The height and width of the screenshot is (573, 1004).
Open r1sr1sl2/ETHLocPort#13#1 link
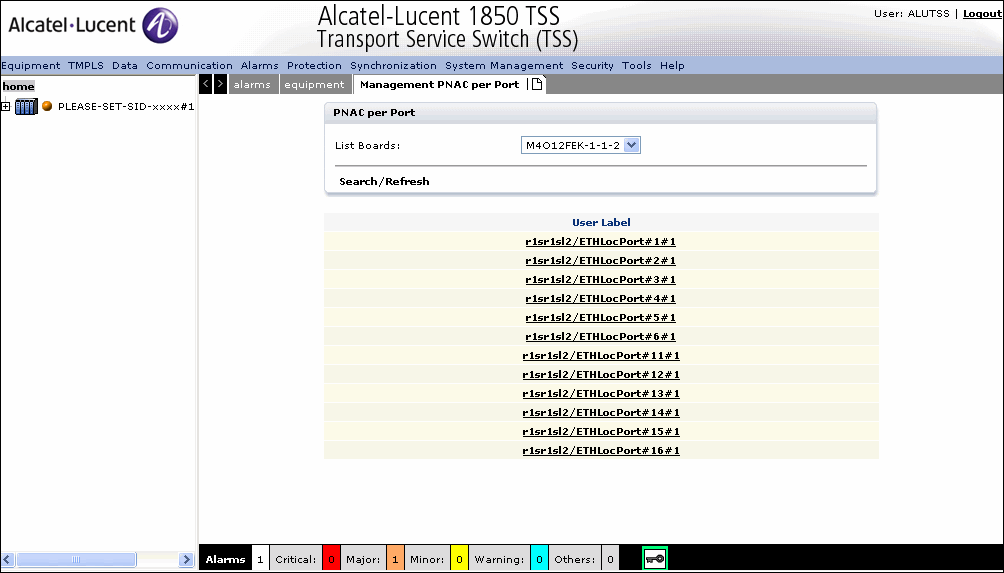click(601, 393)
